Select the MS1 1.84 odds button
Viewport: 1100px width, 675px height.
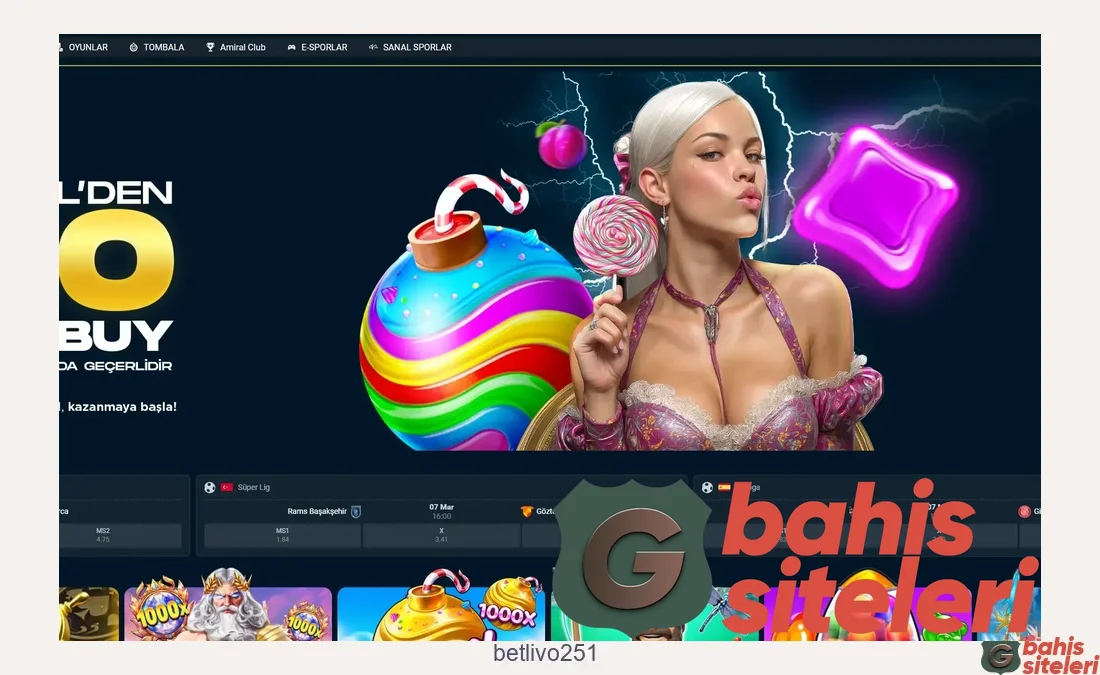point(282,535)
